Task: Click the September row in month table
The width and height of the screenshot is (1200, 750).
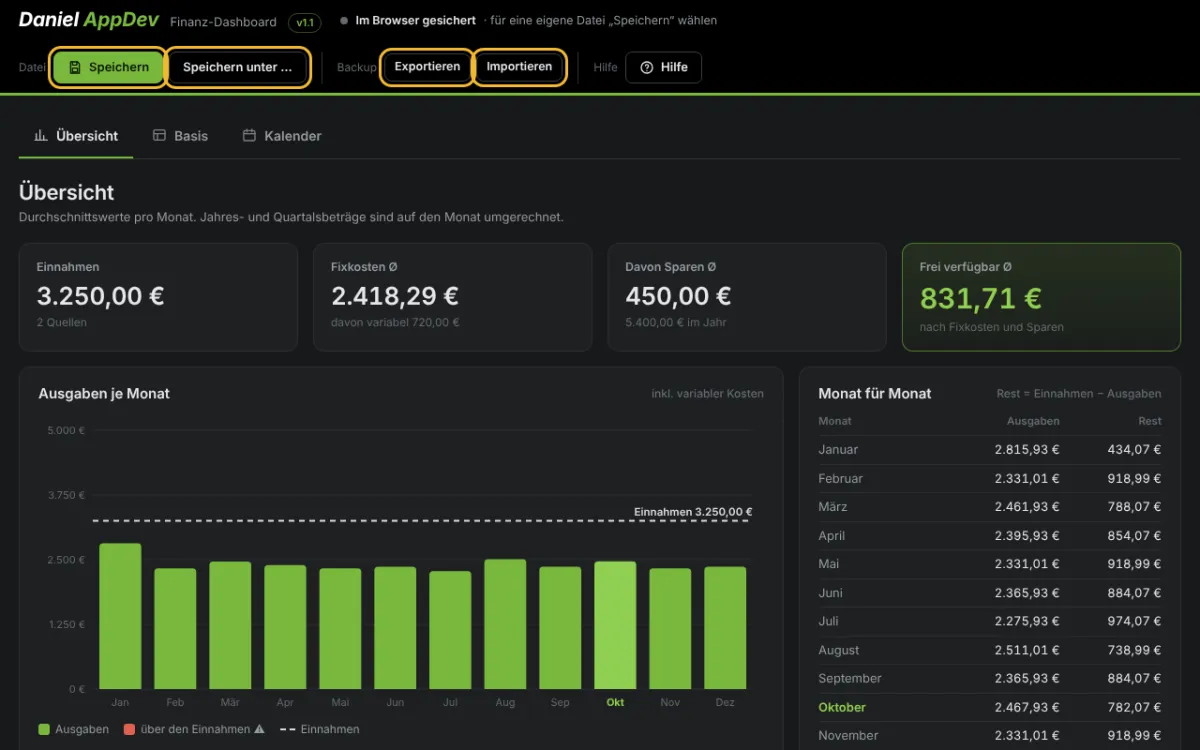Action: click(990, 678)
